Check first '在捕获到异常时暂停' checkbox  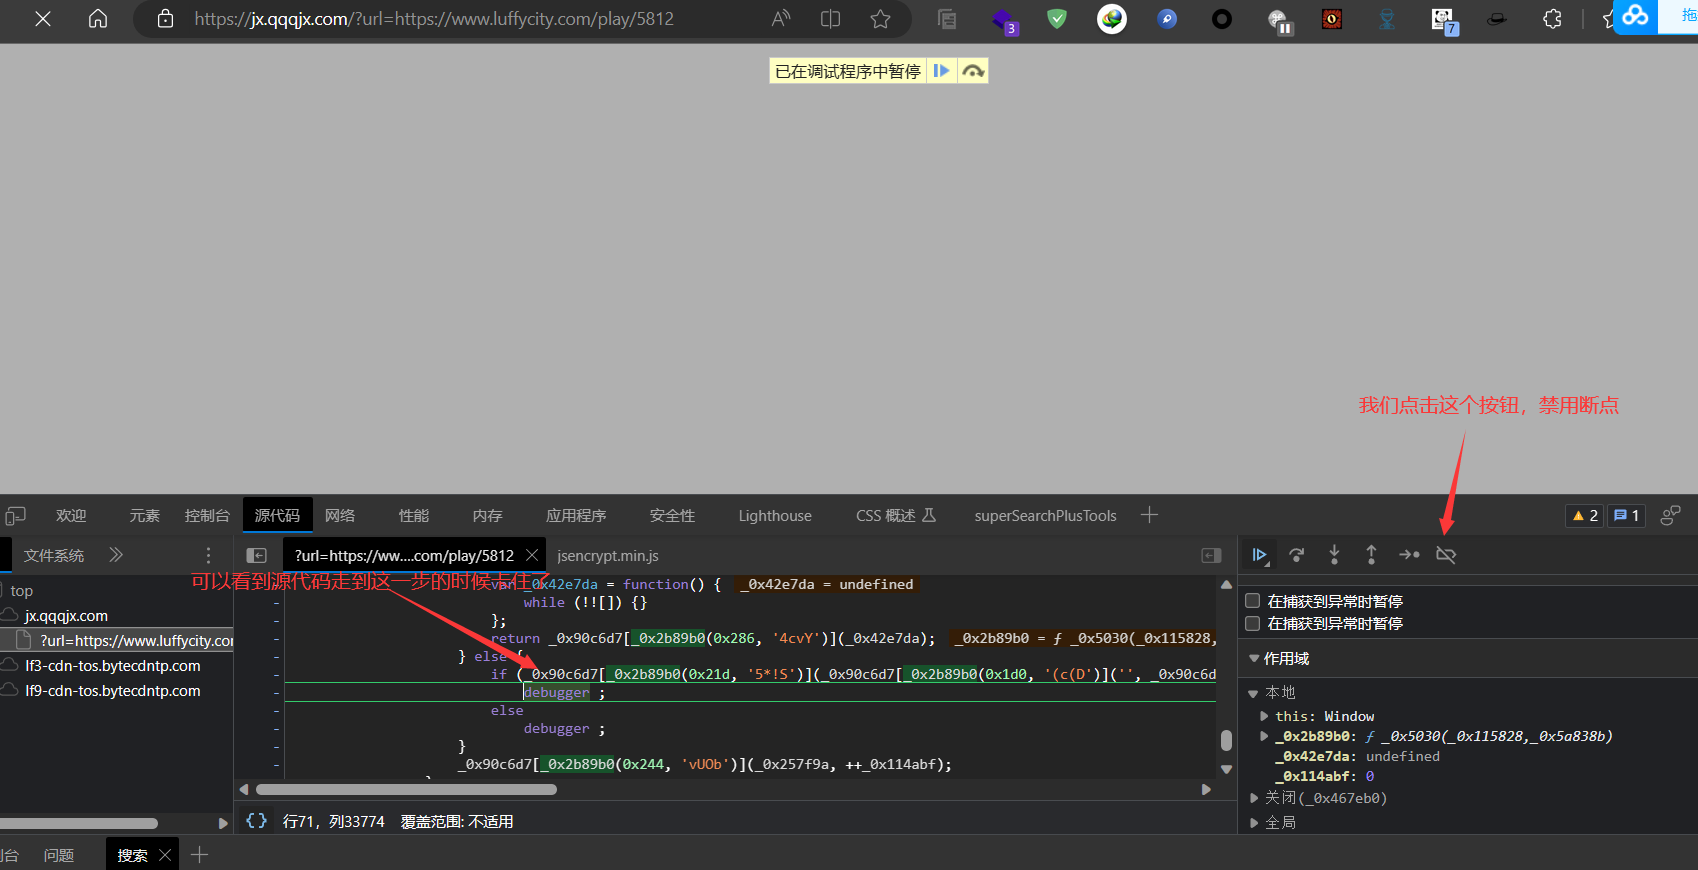(x=1252, y=601)
